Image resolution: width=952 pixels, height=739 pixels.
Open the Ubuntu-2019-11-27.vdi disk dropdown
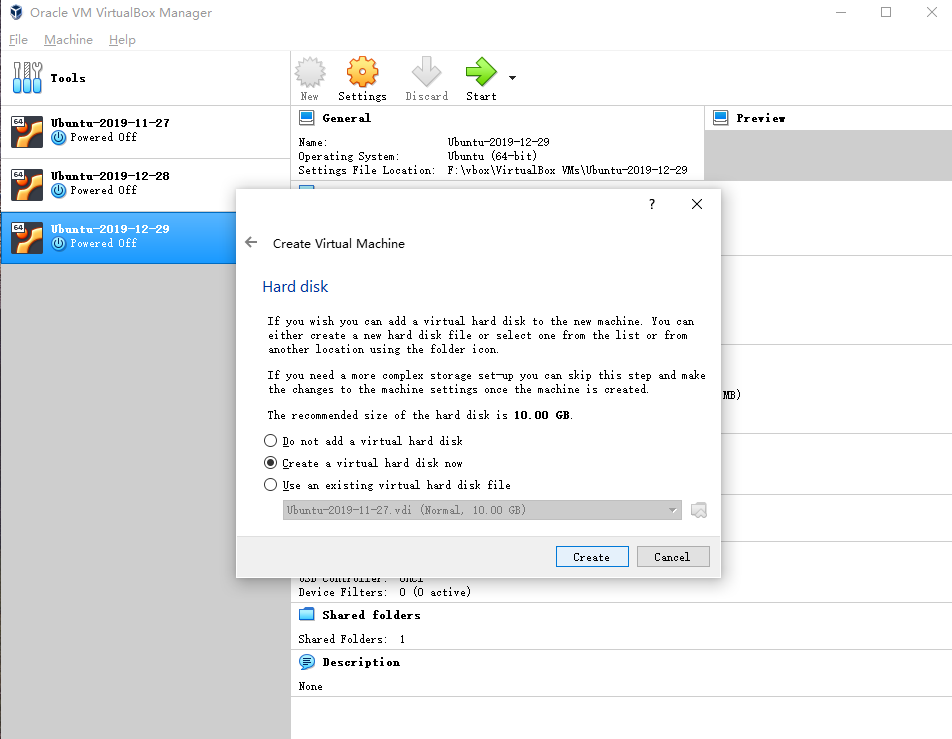point(482,510)
